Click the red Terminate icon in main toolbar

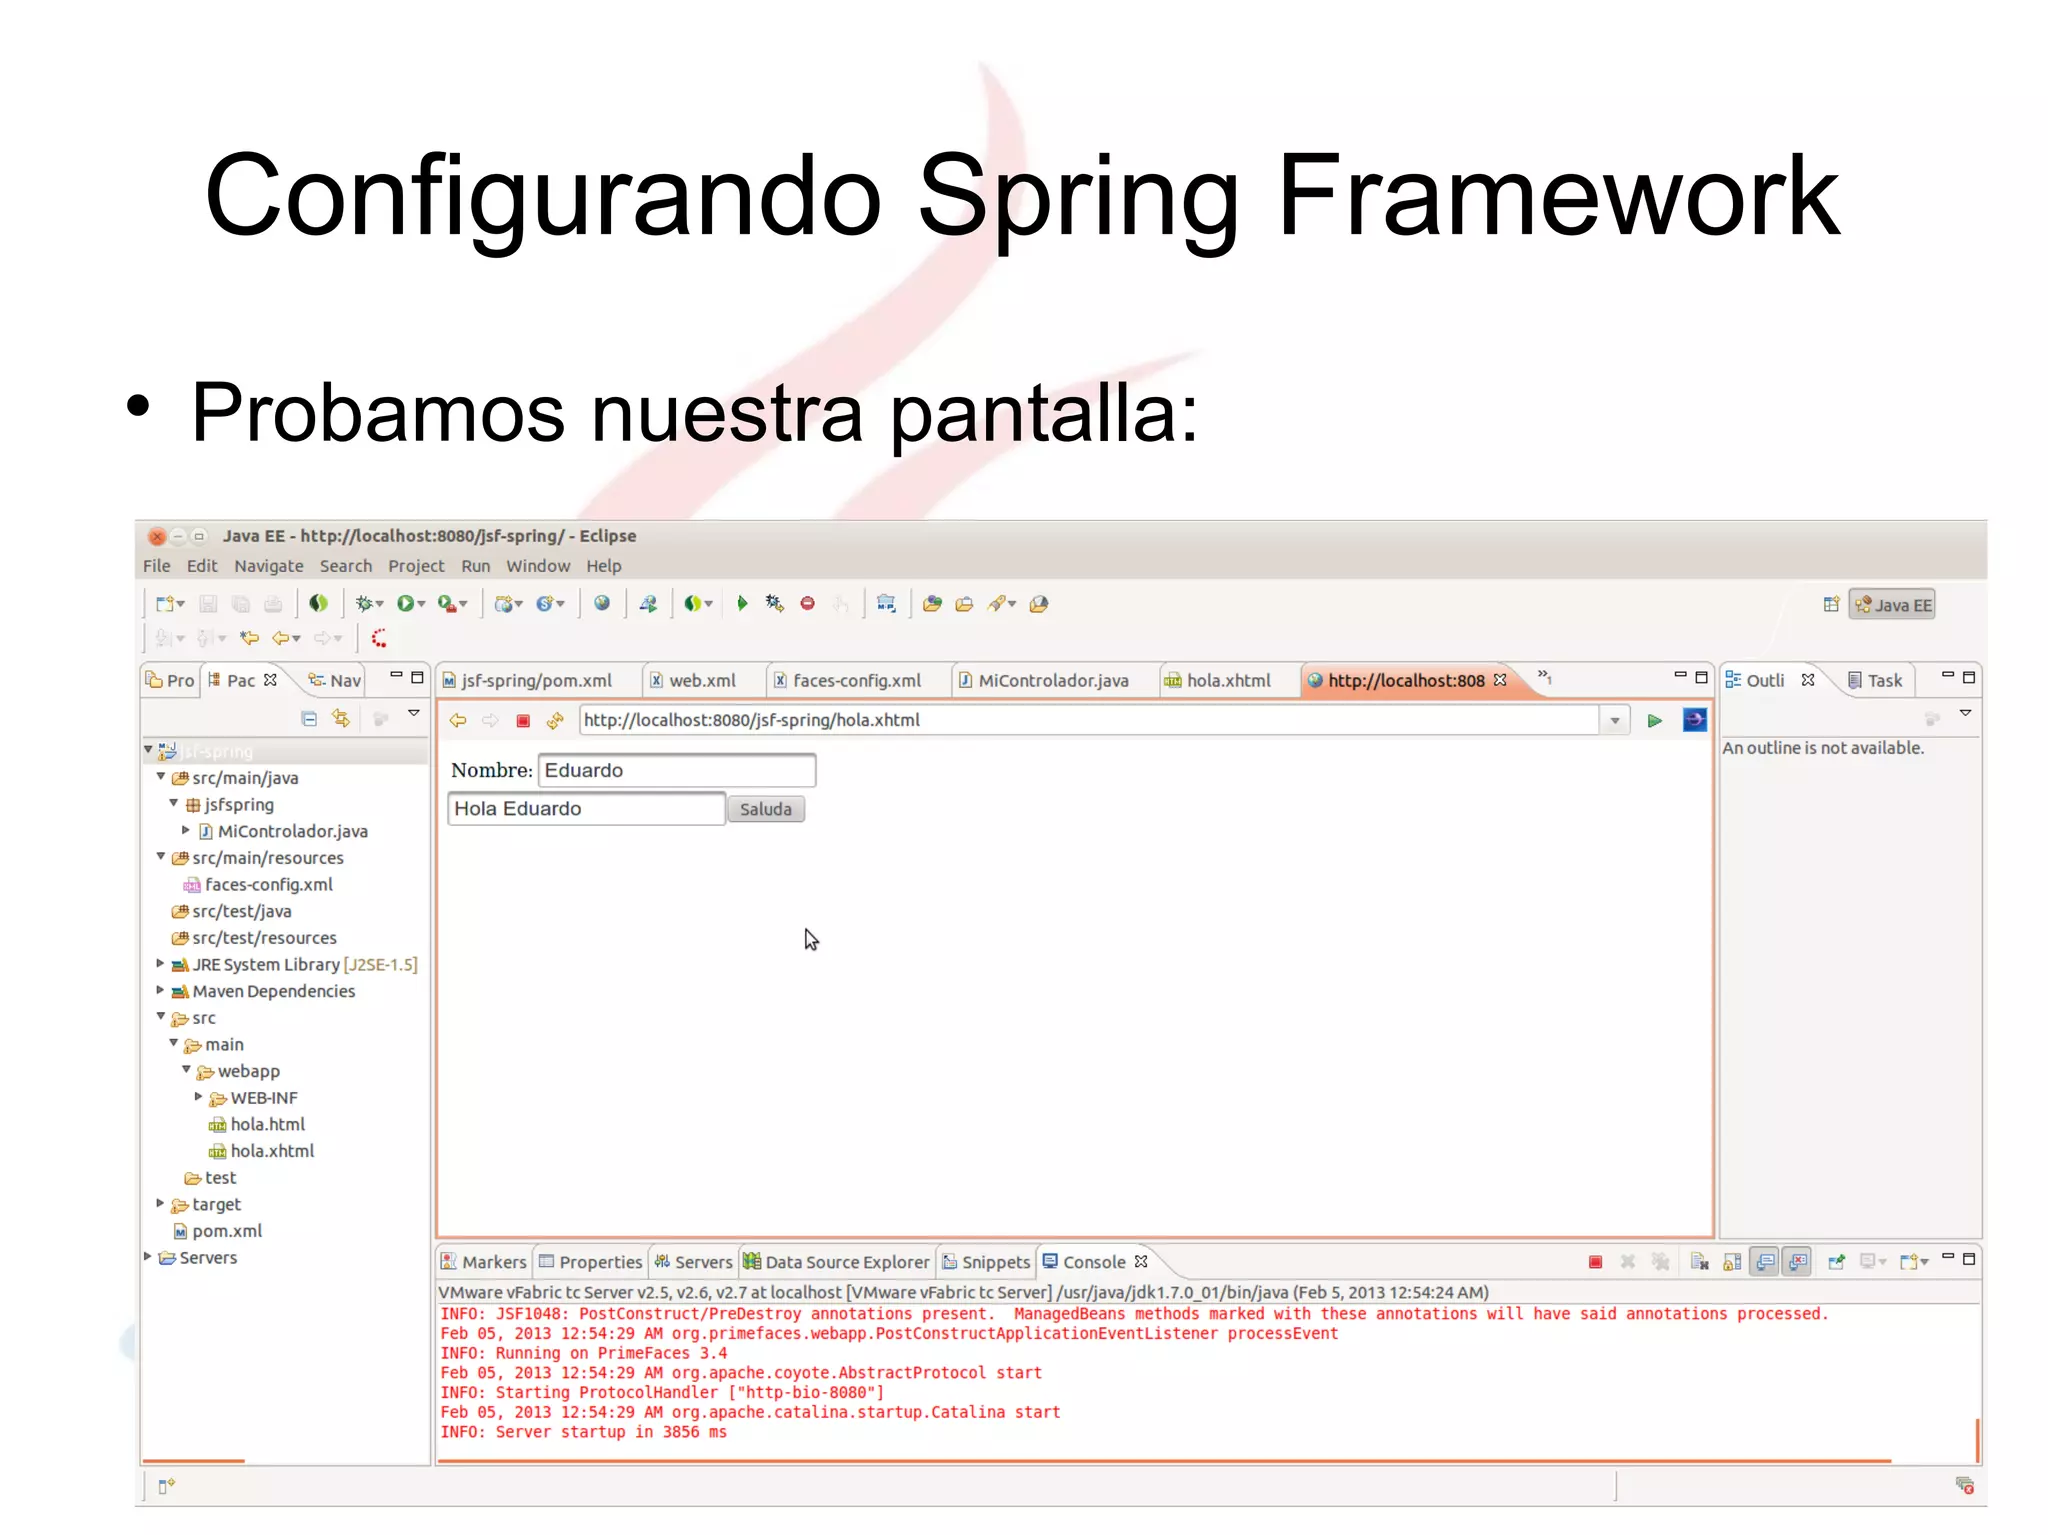[x=808, y=603]
